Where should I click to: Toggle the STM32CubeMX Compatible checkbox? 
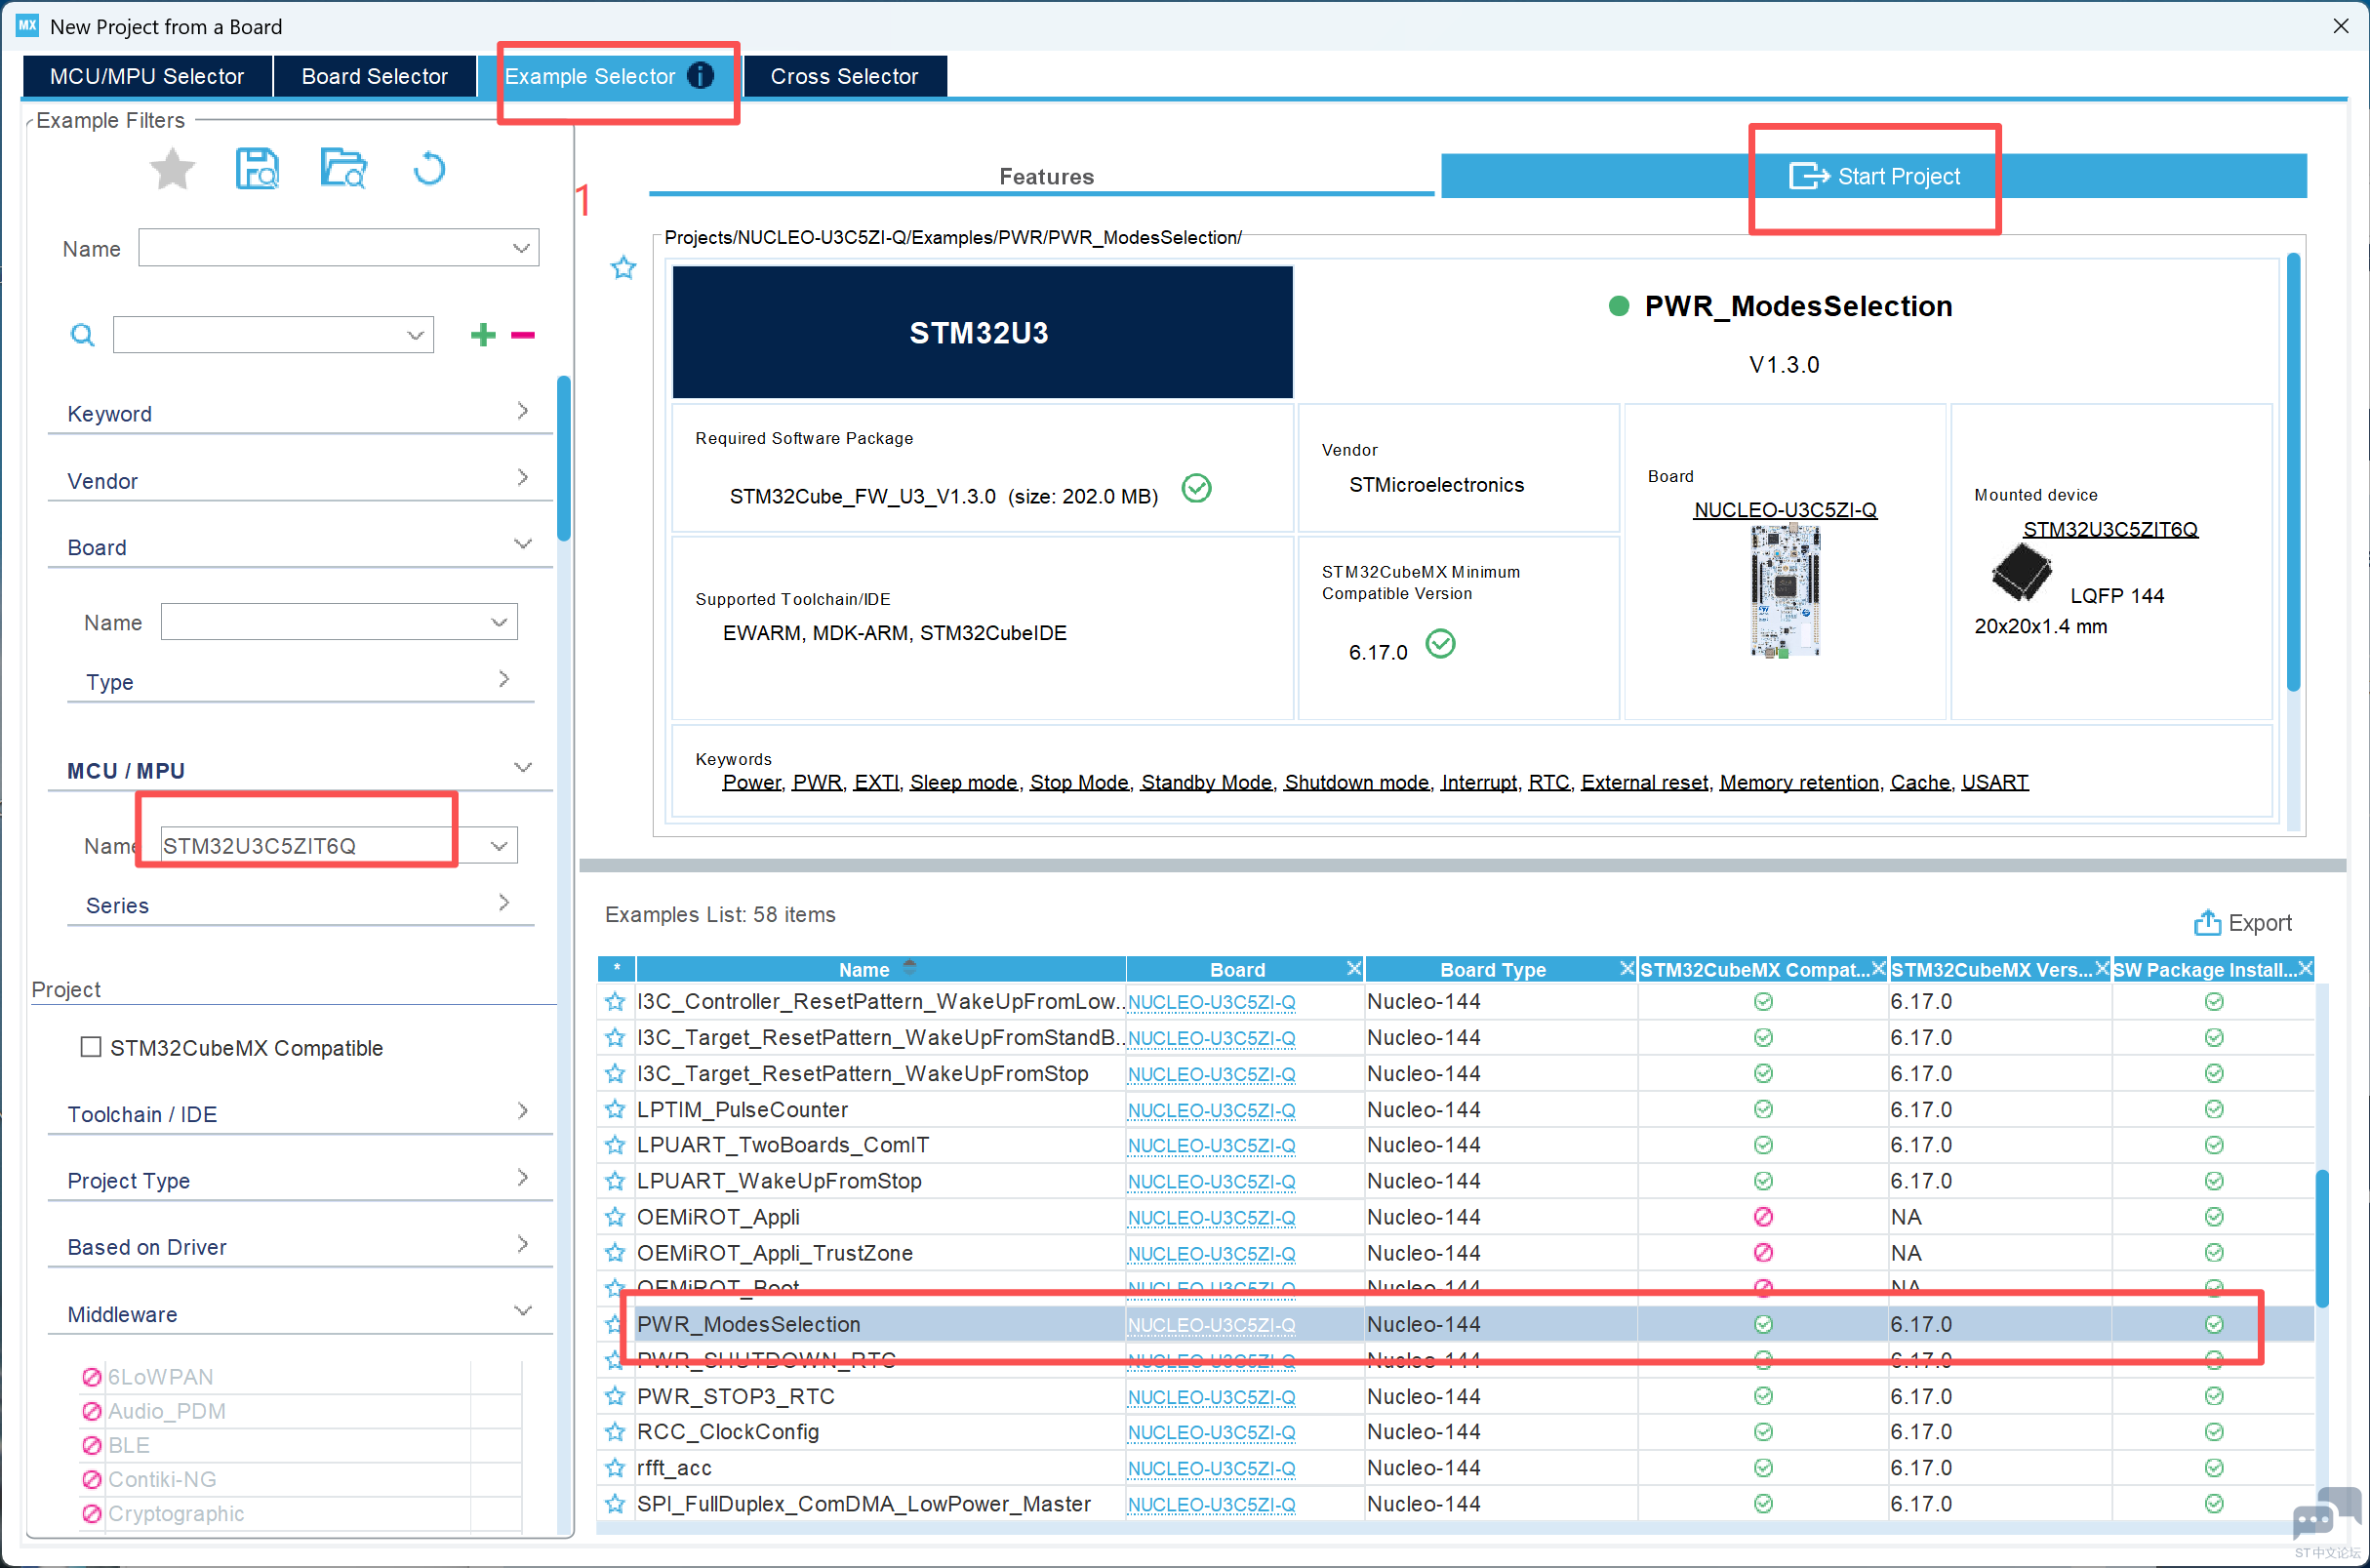click(91, 1047)
